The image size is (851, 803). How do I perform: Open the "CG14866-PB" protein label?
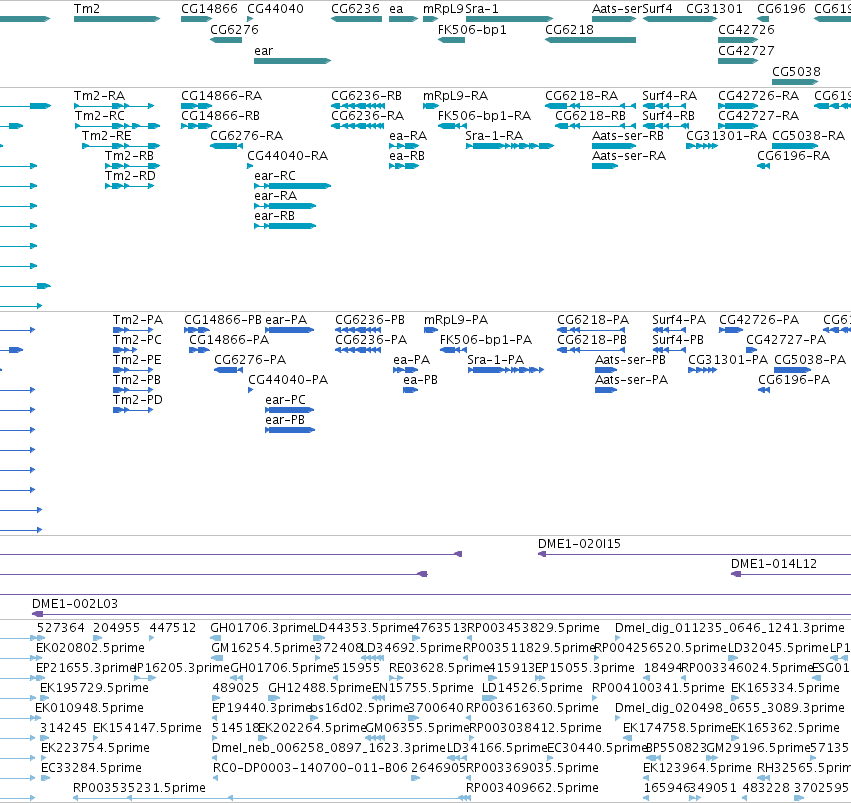(x=223, y=320)
